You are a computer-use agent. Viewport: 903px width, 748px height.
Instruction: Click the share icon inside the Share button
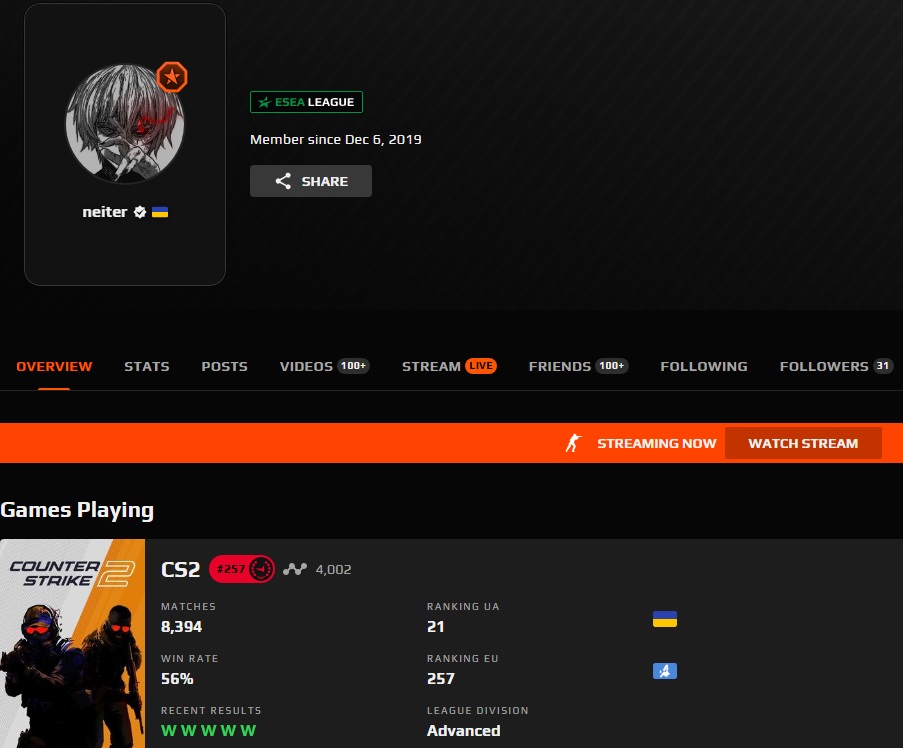(x=283, y=181)
